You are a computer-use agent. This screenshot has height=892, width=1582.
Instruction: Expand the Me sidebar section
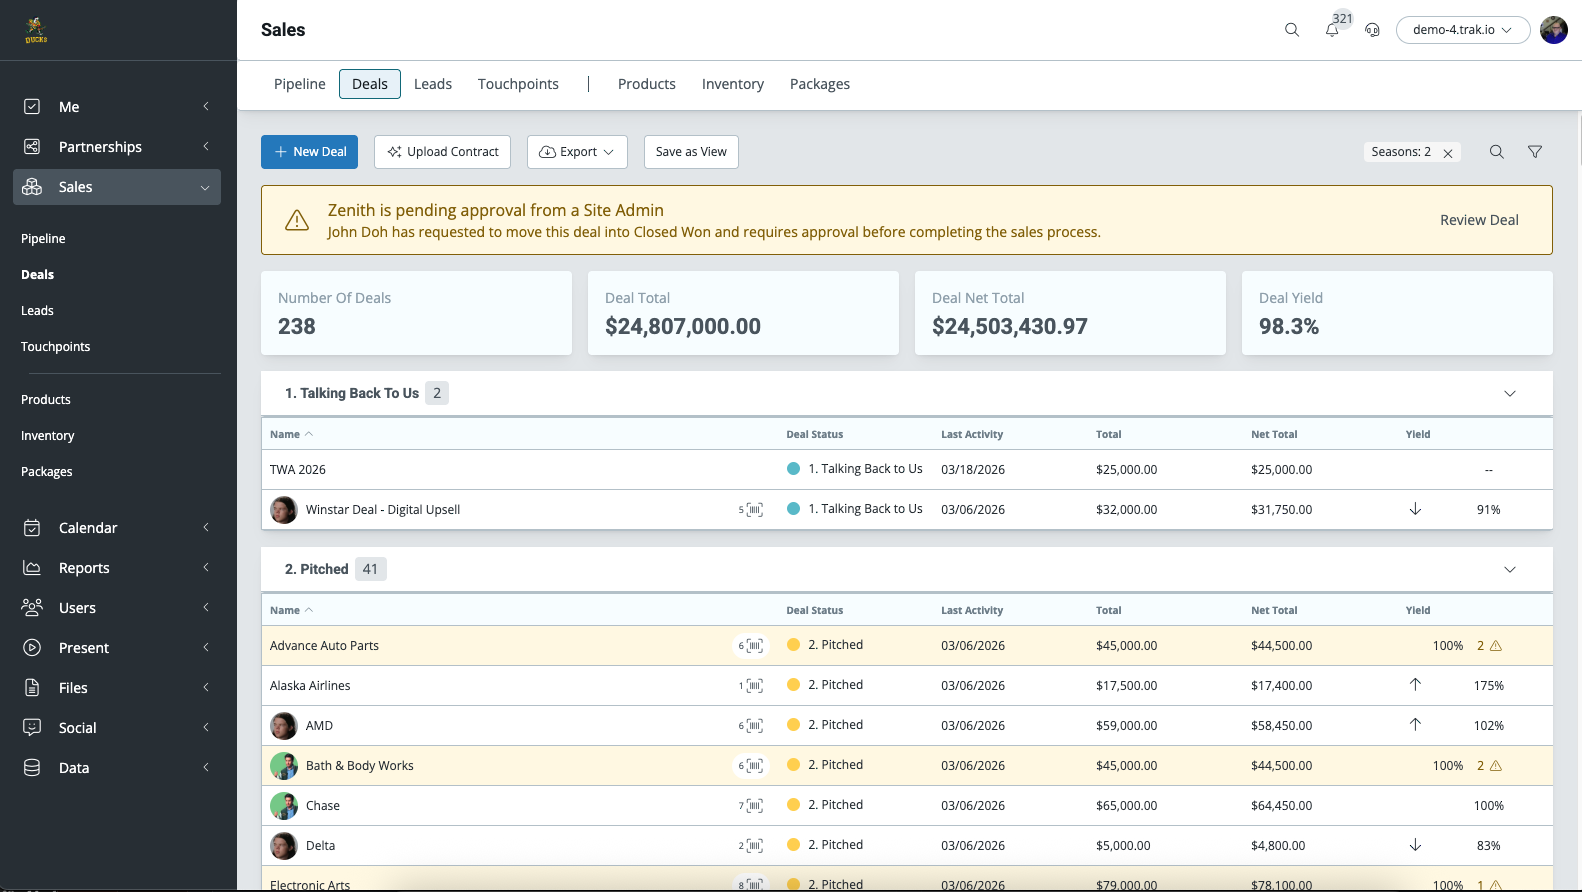point(206,107)
